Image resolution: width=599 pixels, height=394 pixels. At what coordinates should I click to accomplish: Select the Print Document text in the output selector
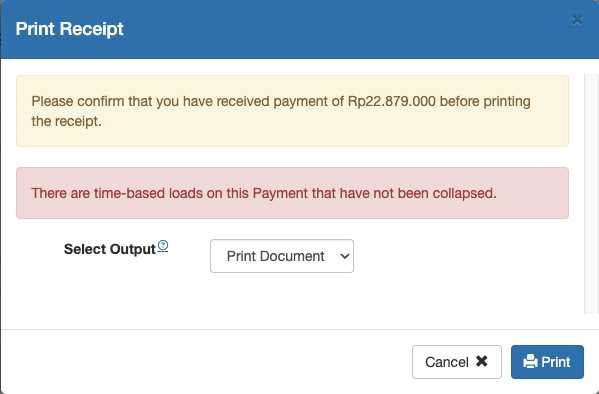point(275,256)
